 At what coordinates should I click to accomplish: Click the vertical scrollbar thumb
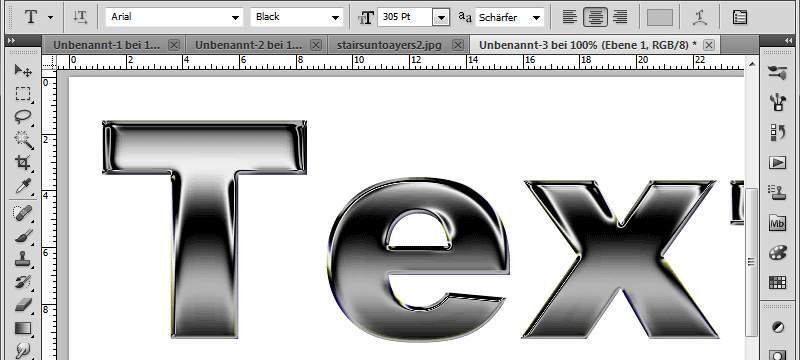coord(751,262)
